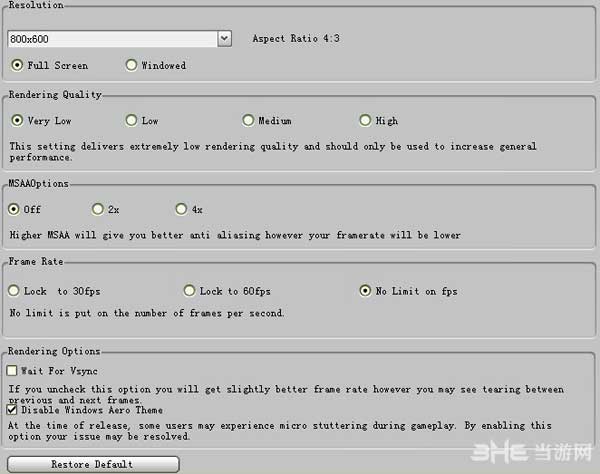Open the resolution dropdown arrow
This screenshot has width=600, height=474.
pos(225,39)
